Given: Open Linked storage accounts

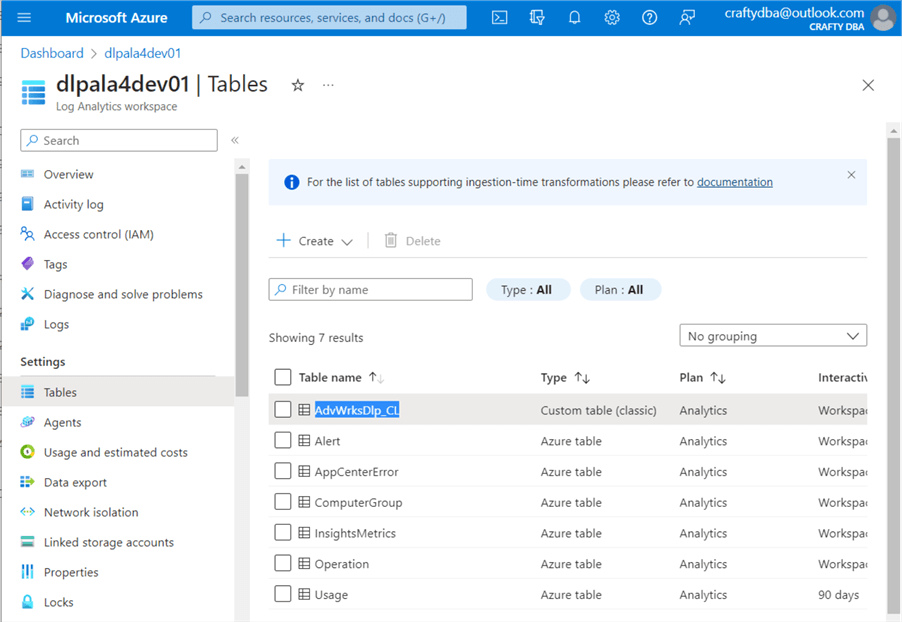Looking at the screenshot, I should [x=109, y=542].
